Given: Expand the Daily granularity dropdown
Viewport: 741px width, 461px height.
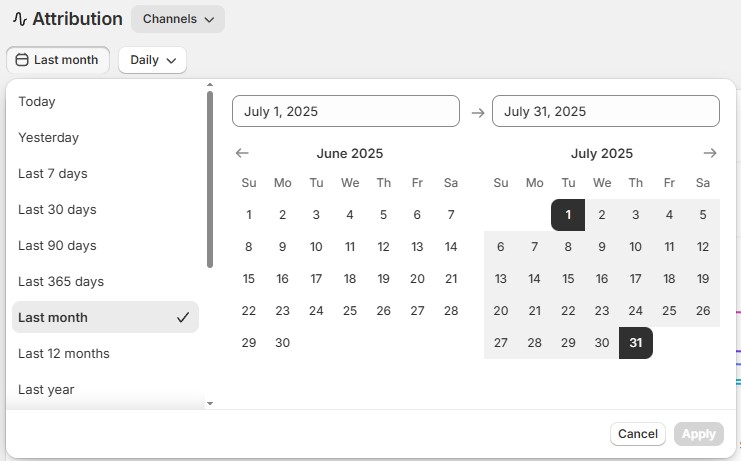Looking at the screenshot, I should coord(152,60).
